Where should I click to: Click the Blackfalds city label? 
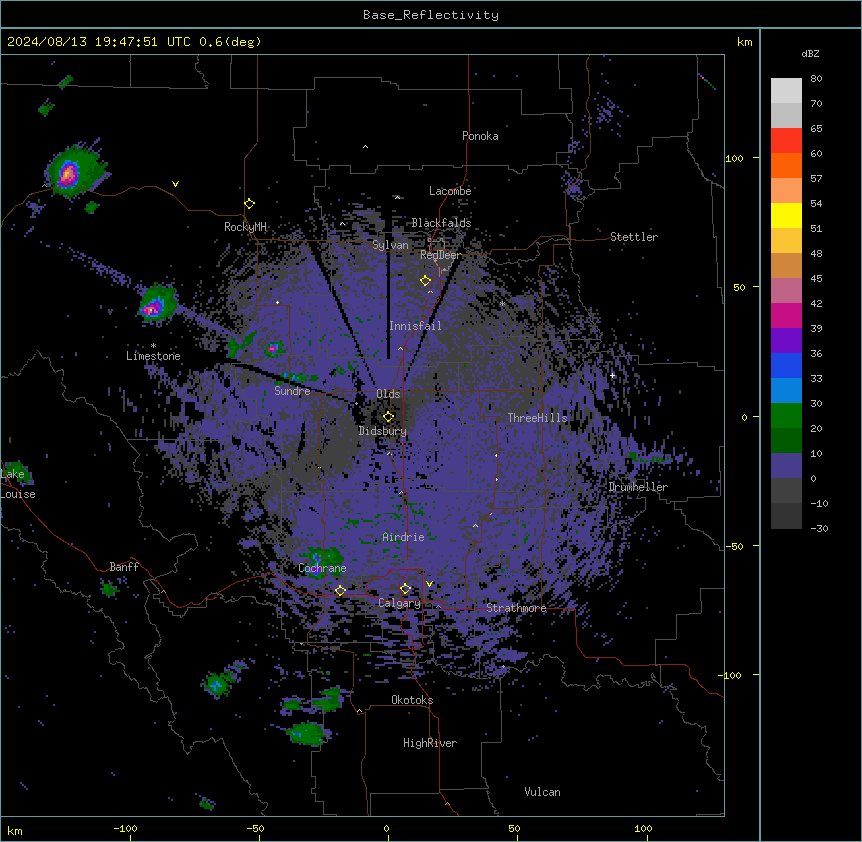(441, 223)
